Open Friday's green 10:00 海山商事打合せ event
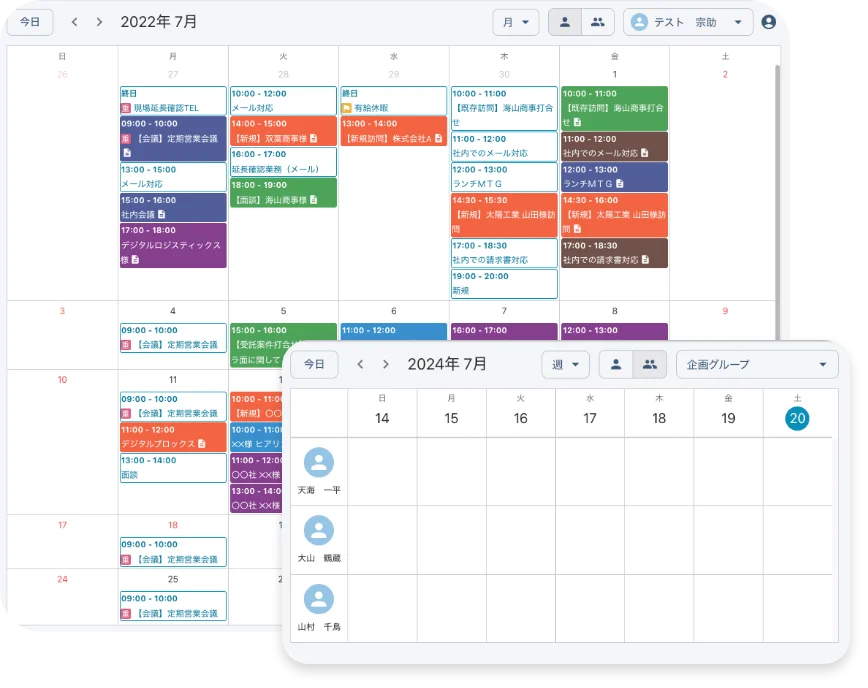The image size is (868, 688). coord(614,108)
